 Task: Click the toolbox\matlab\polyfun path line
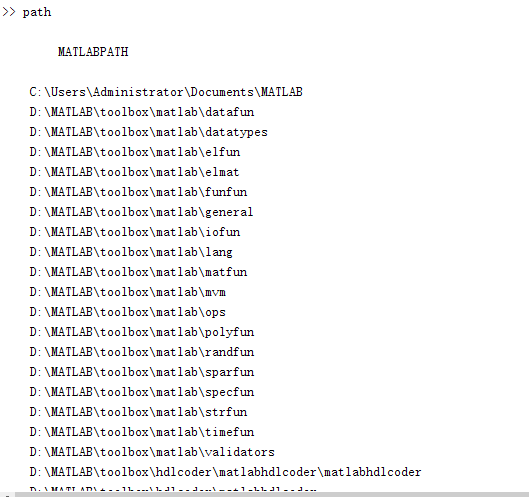142,332
